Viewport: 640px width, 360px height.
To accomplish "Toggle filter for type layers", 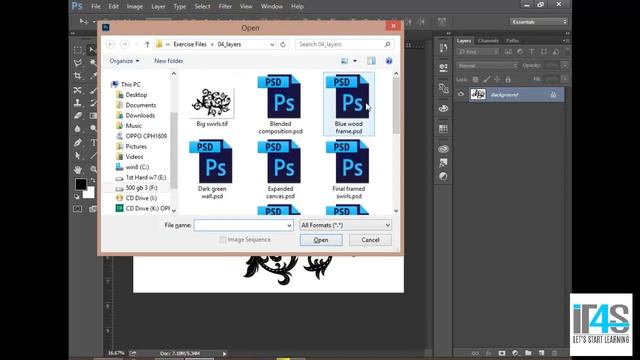I will click(x=532, y=52).
